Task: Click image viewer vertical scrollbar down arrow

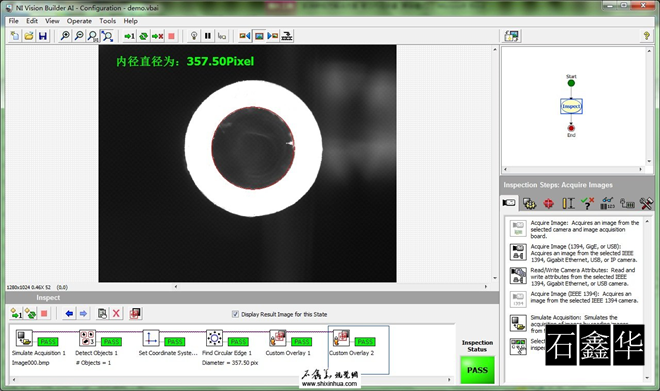Action: click(x=495, y=278)
